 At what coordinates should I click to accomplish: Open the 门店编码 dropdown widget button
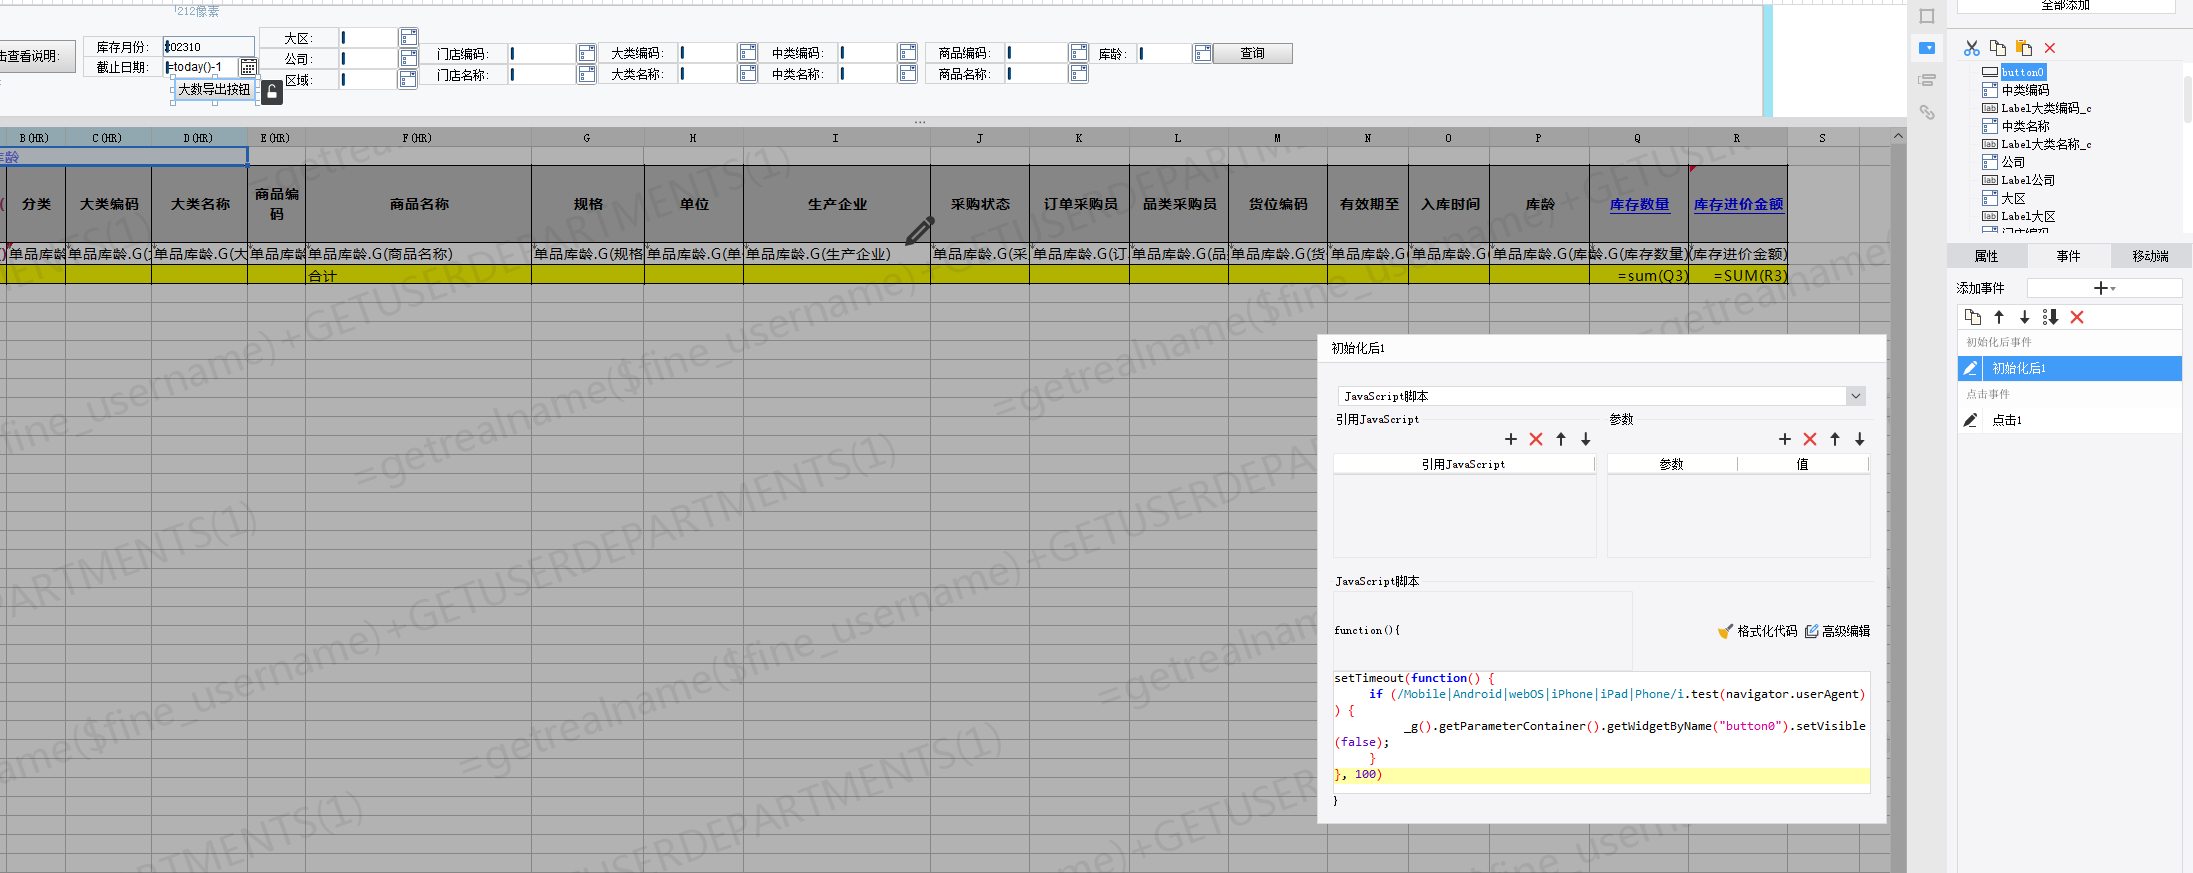pos(587,53)
